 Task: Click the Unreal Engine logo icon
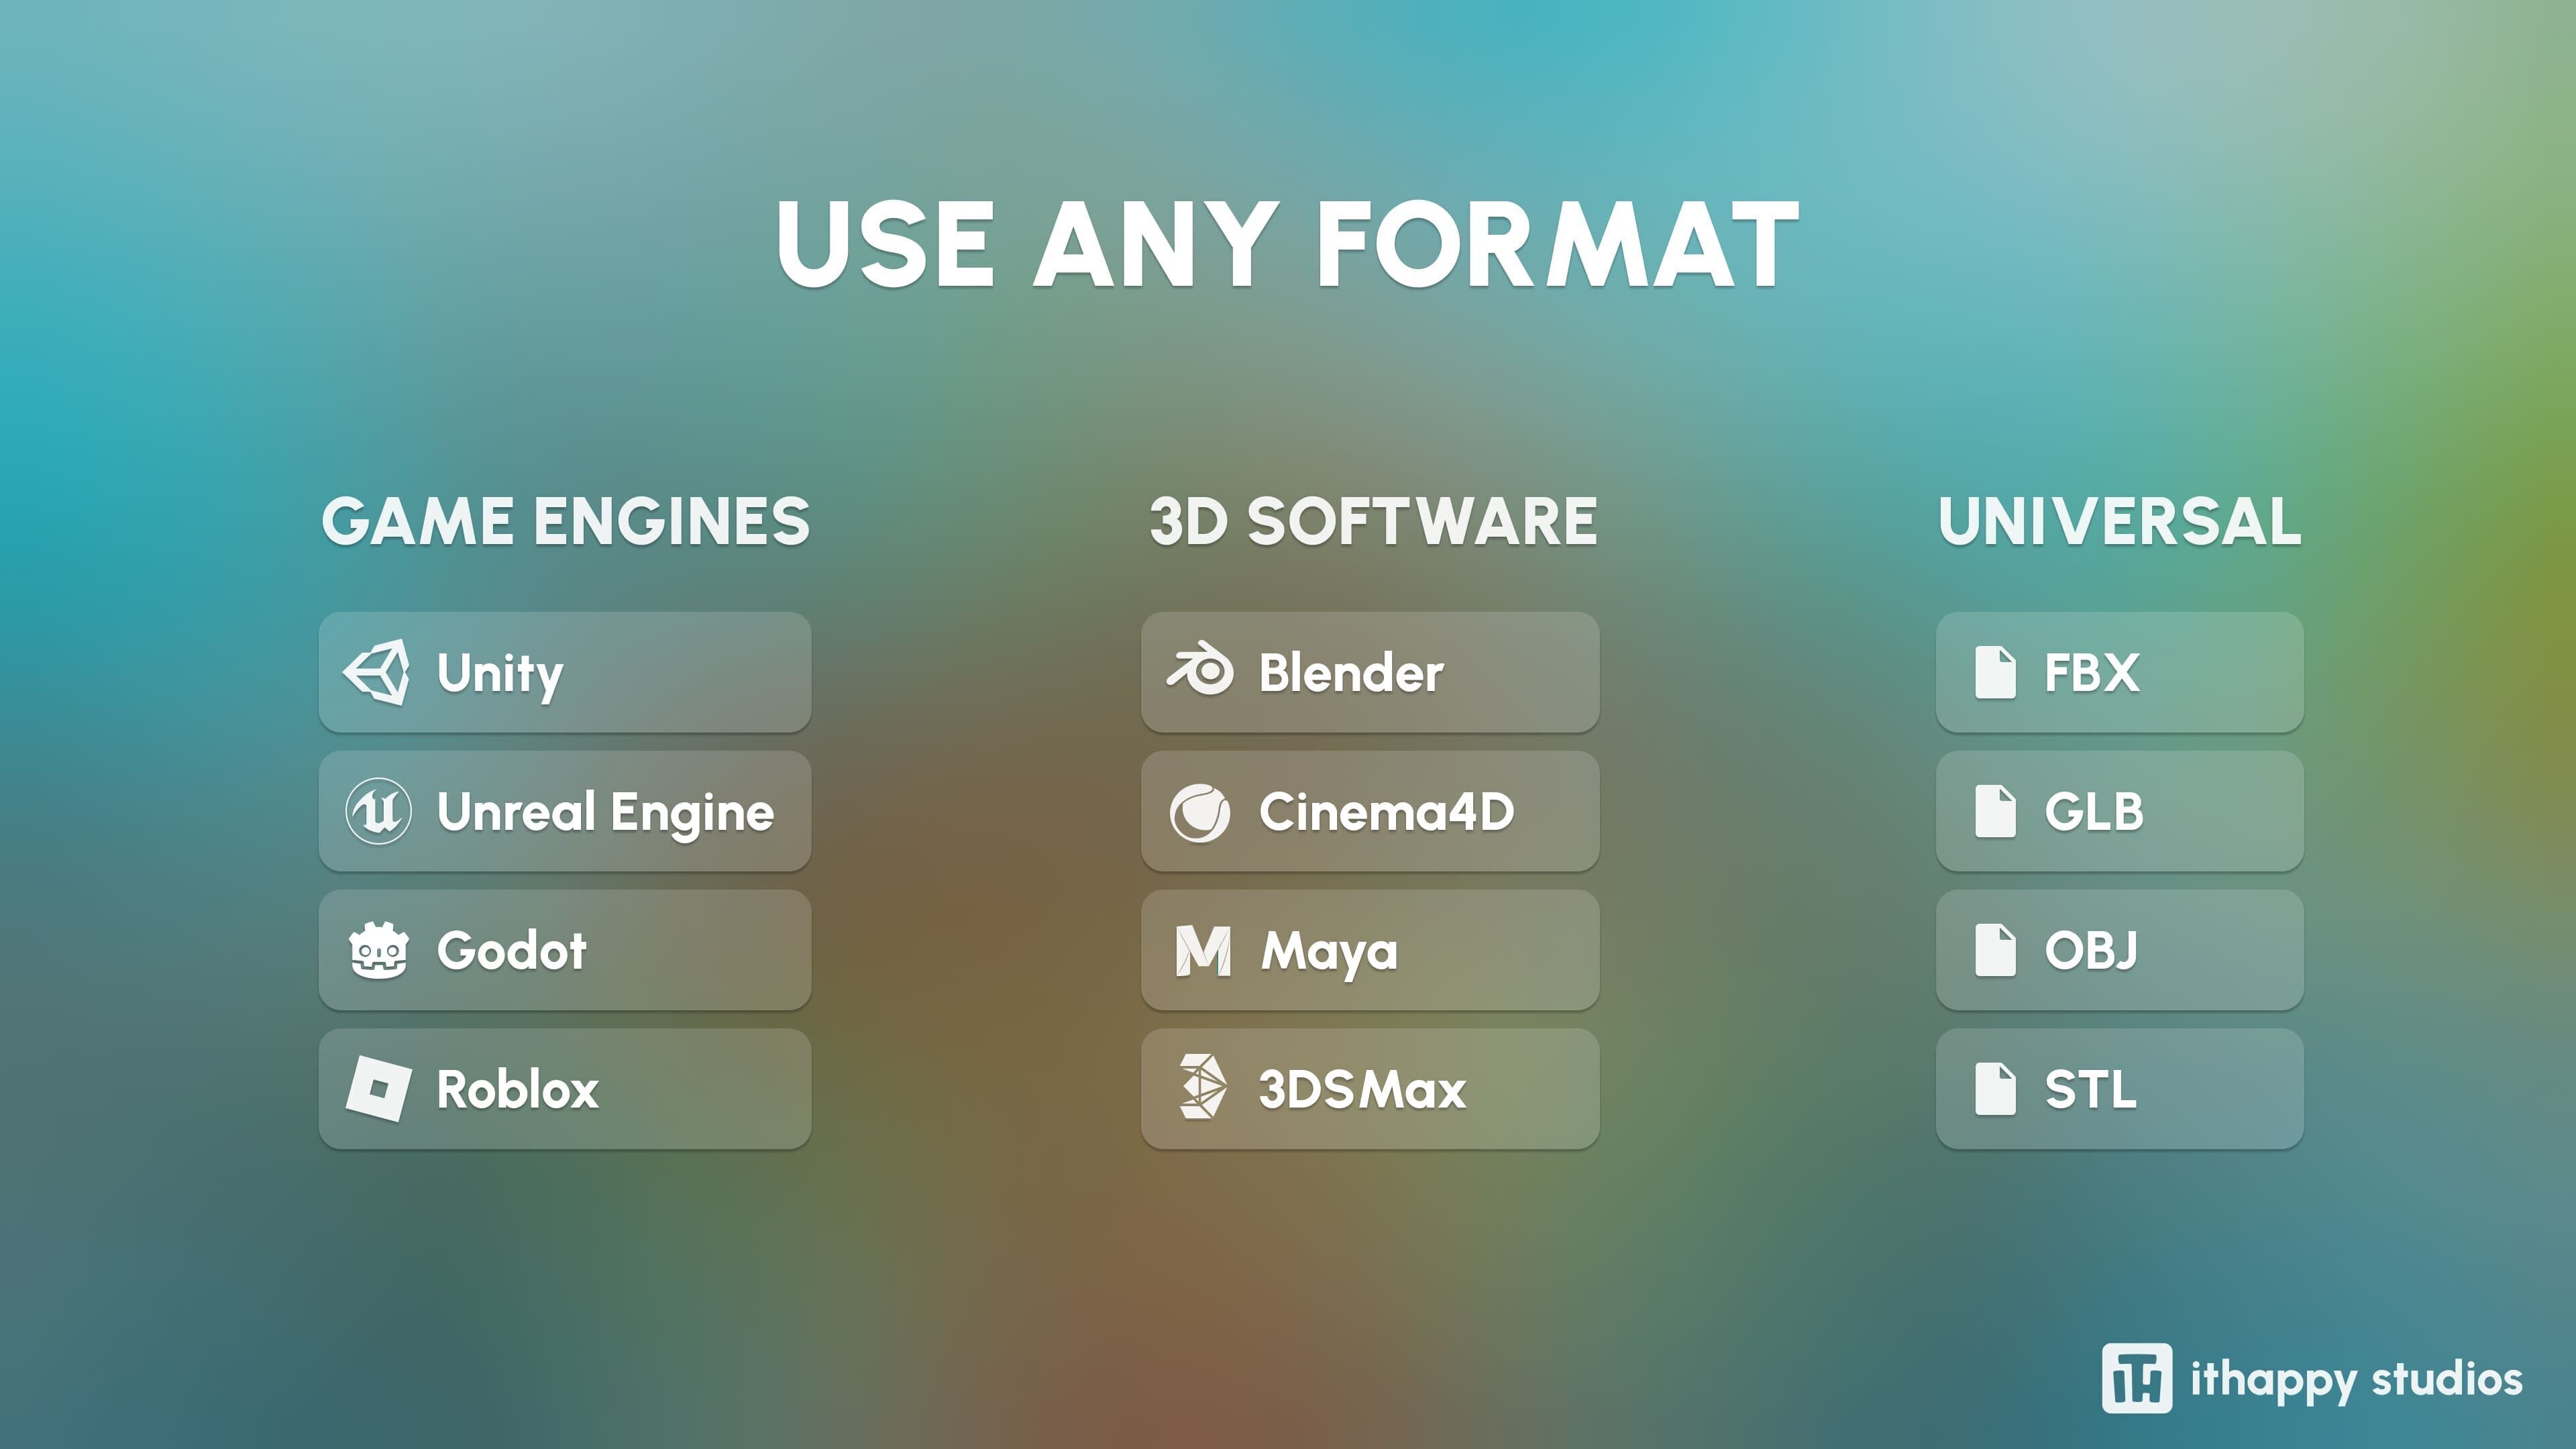(378, 811)
